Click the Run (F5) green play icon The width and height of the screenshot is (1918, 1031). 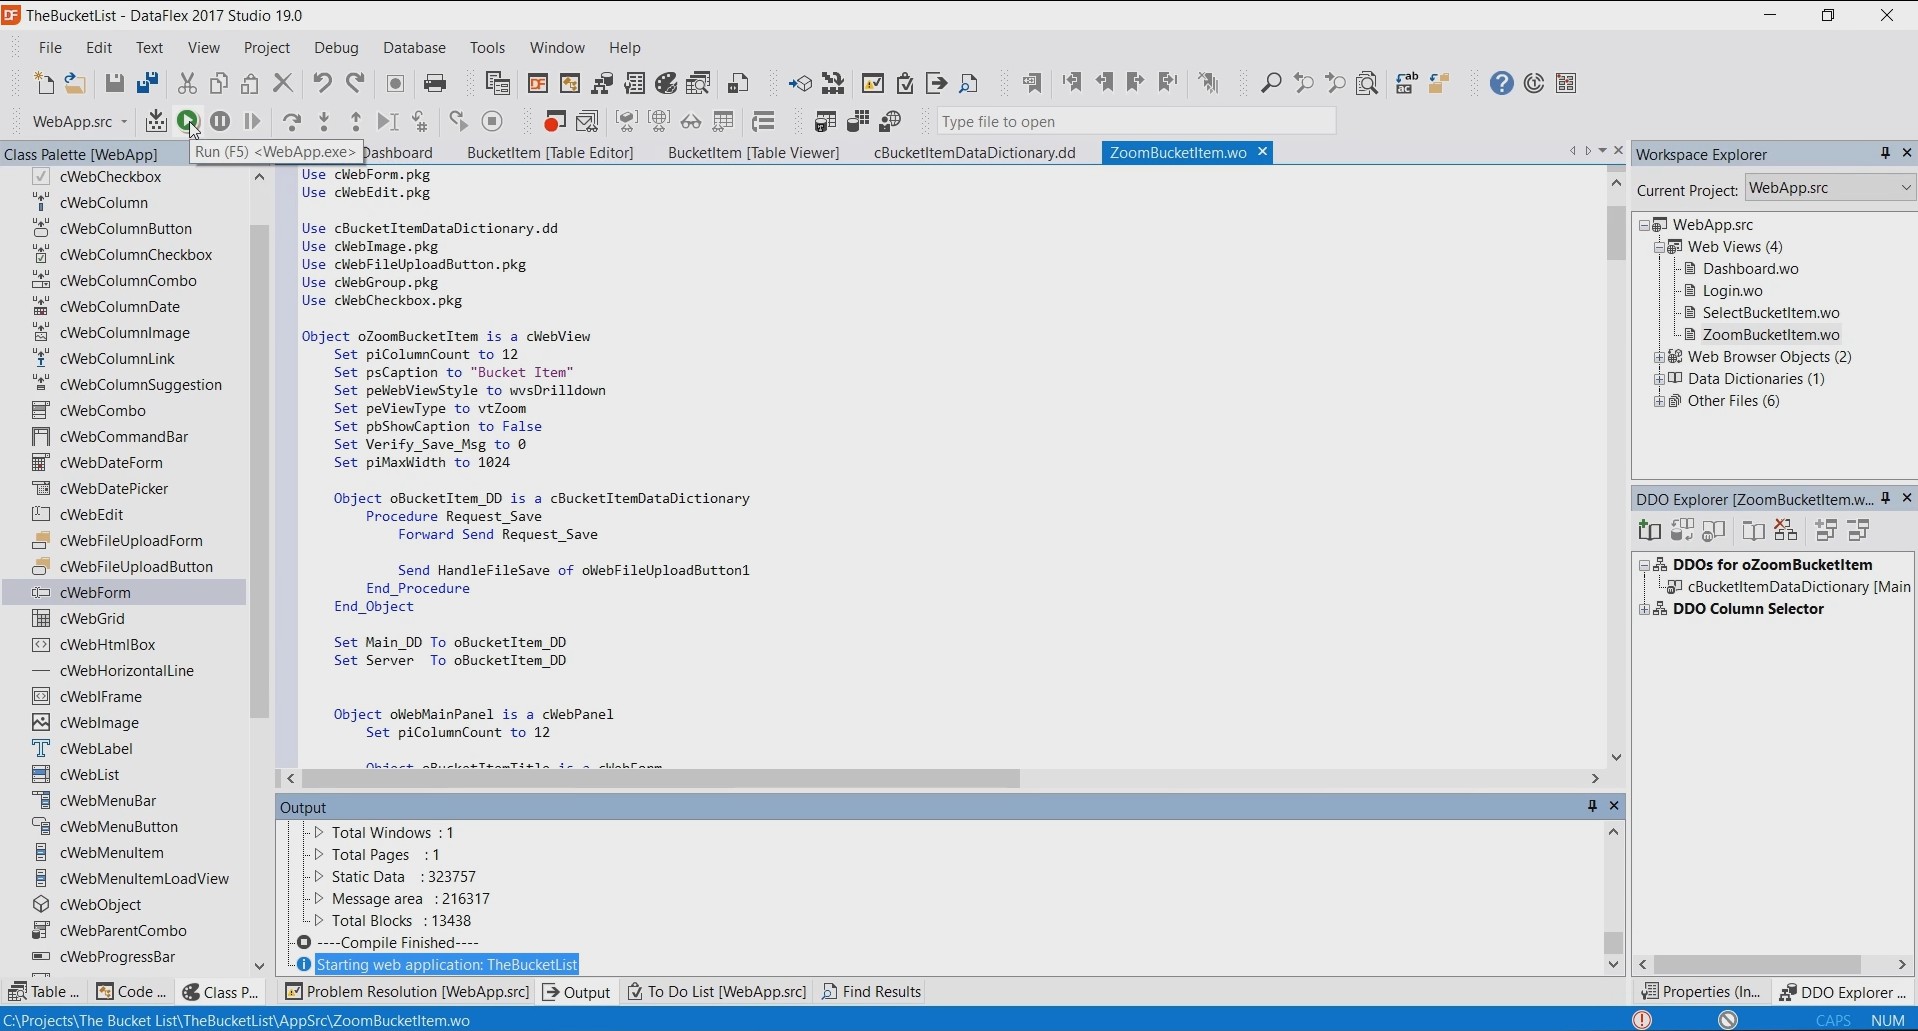187,121
